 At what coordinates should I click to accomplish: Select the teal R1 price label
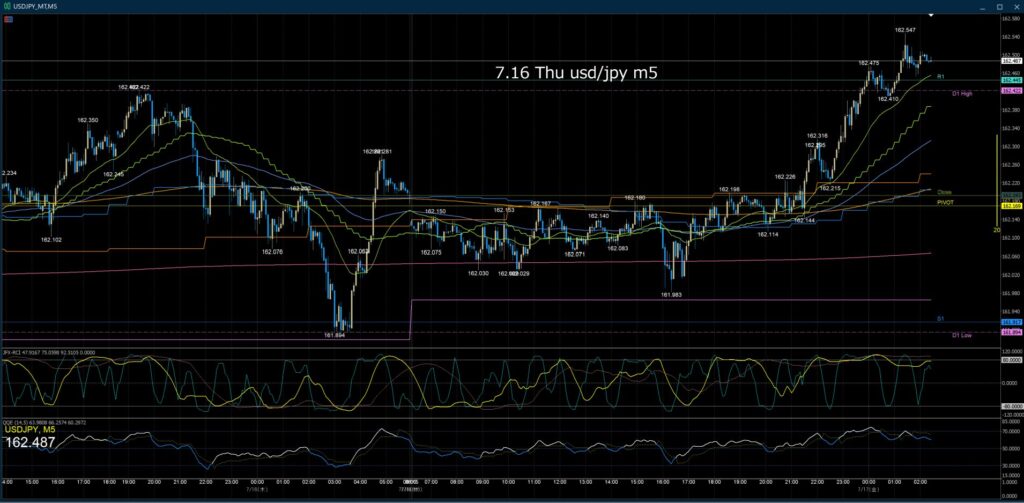[1011, 79]
